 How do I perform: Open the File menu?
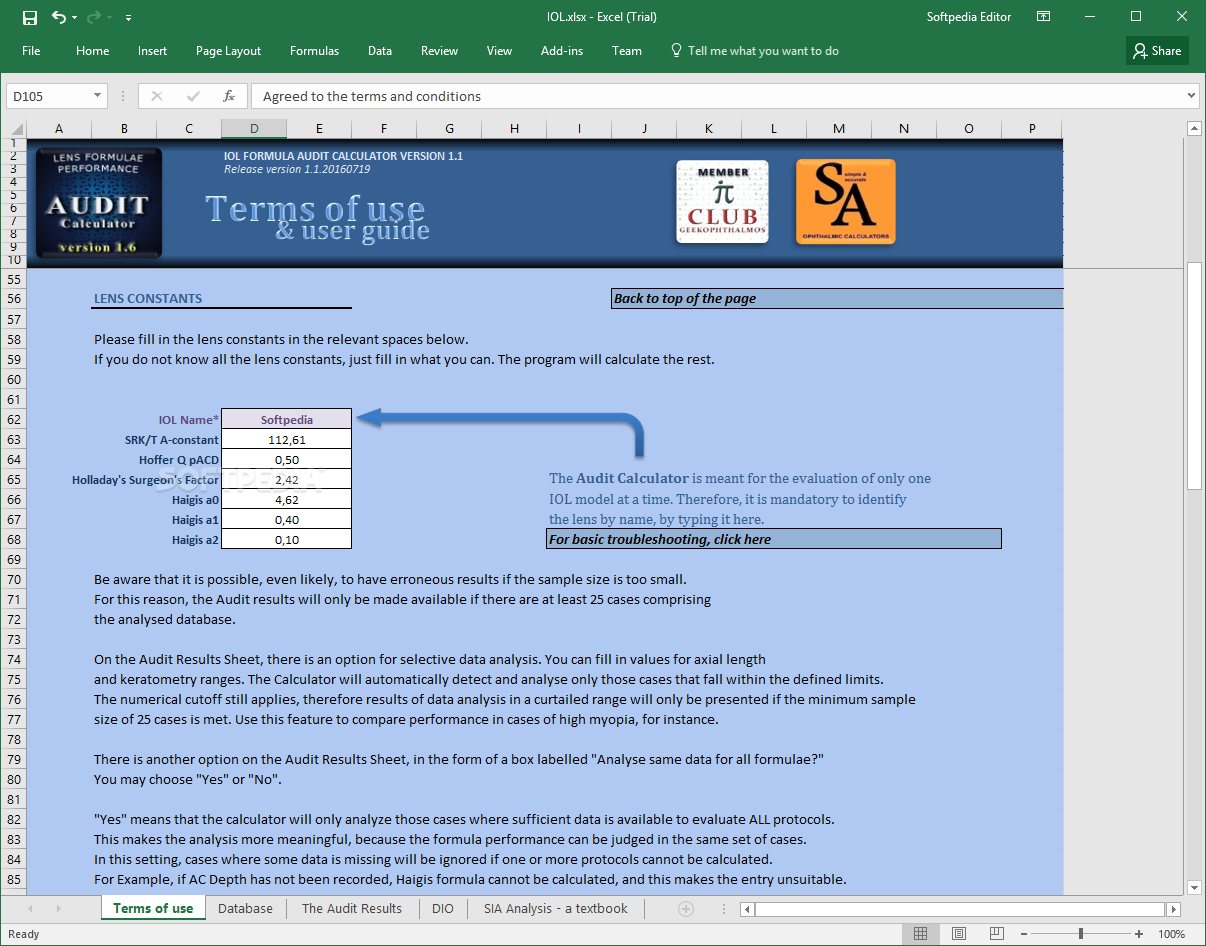click(x=31, y=51)
